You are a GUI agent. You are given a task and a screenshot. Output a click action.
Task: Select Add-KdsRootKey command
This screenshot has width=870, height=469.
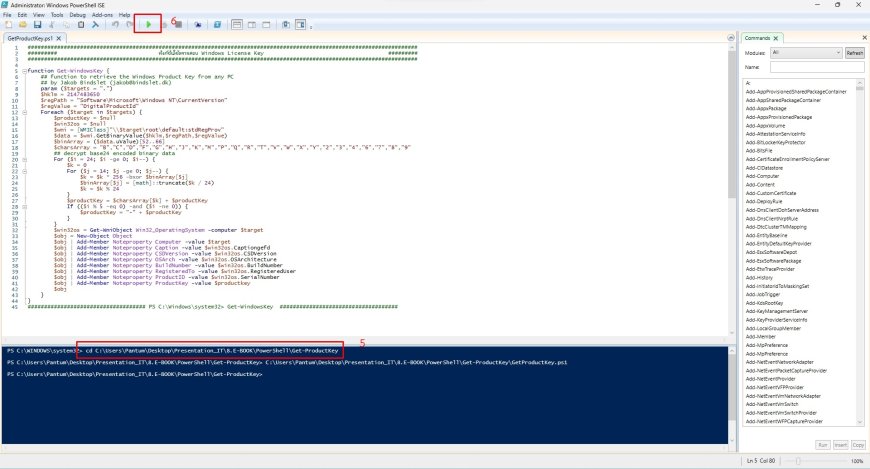click(x=765, y=303)
